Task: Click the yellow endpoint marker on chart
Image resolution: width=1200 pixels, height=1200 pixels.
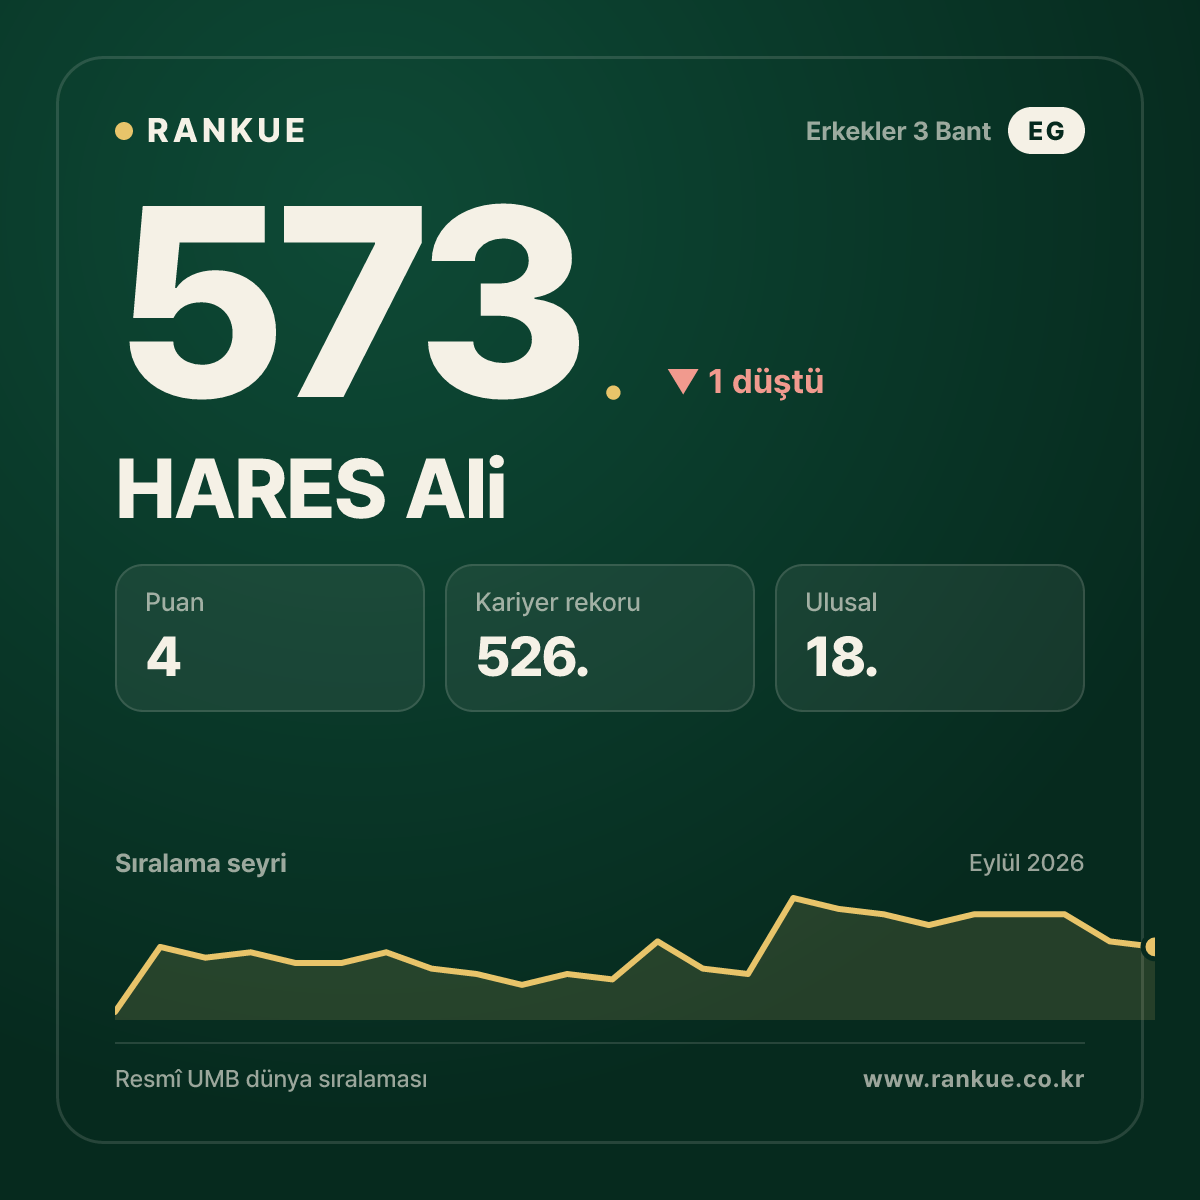Action: coord(1152,946)
